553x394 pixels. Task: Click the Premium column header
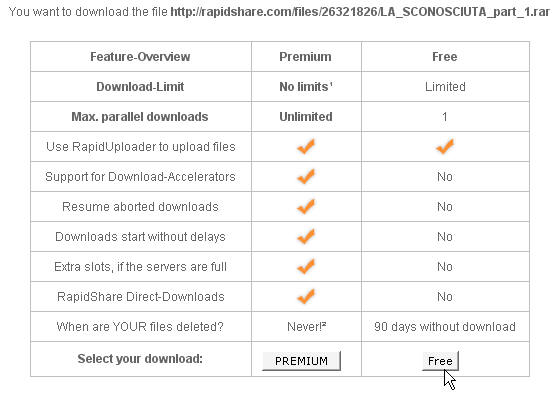coord(305,57)
